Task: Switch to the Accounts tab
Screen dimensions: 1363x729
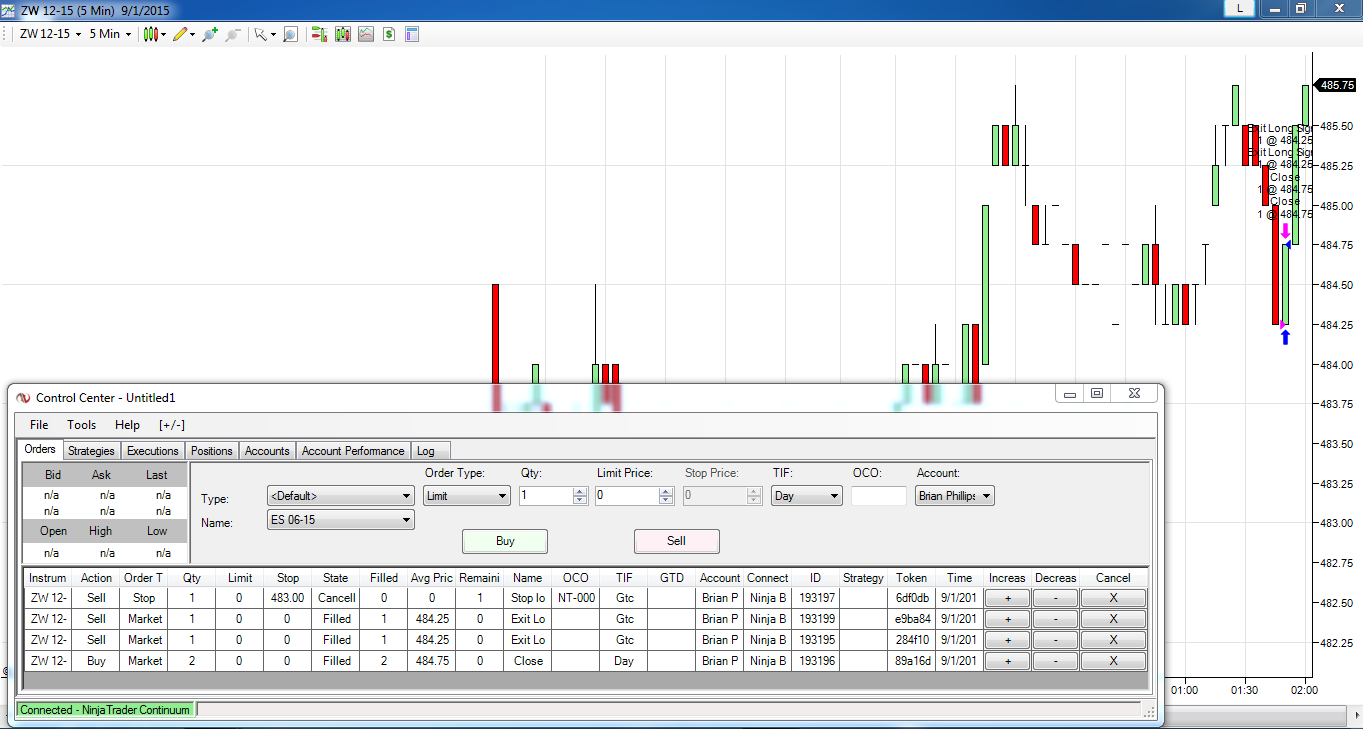Action: (x=267, y=451)
